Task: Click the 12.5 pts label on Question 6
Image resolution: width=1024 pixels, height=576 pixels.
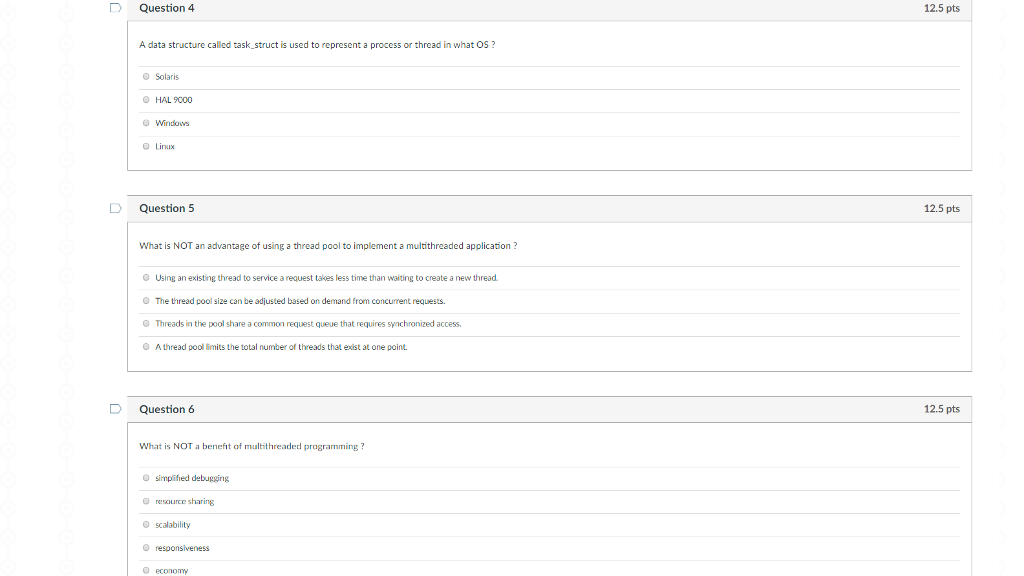Action: coord(942,409)
